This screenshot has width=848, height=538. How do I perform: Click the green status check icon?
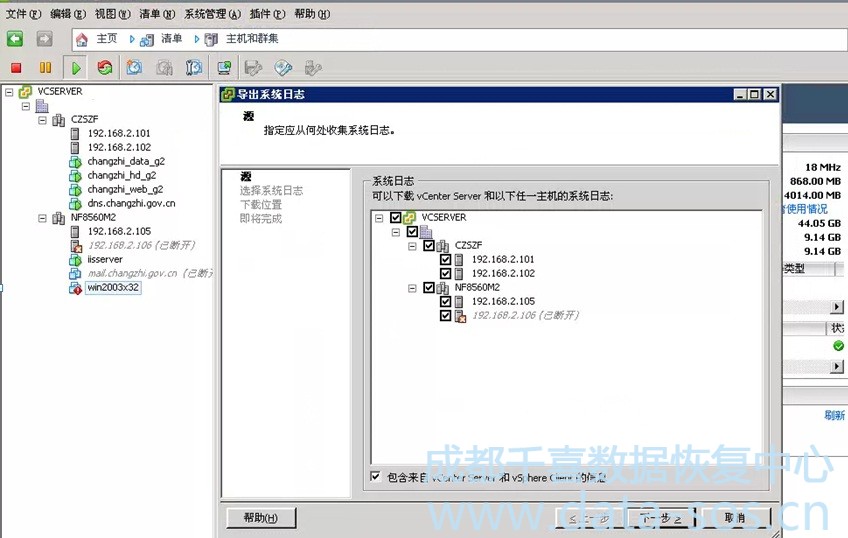coord(838,346)
